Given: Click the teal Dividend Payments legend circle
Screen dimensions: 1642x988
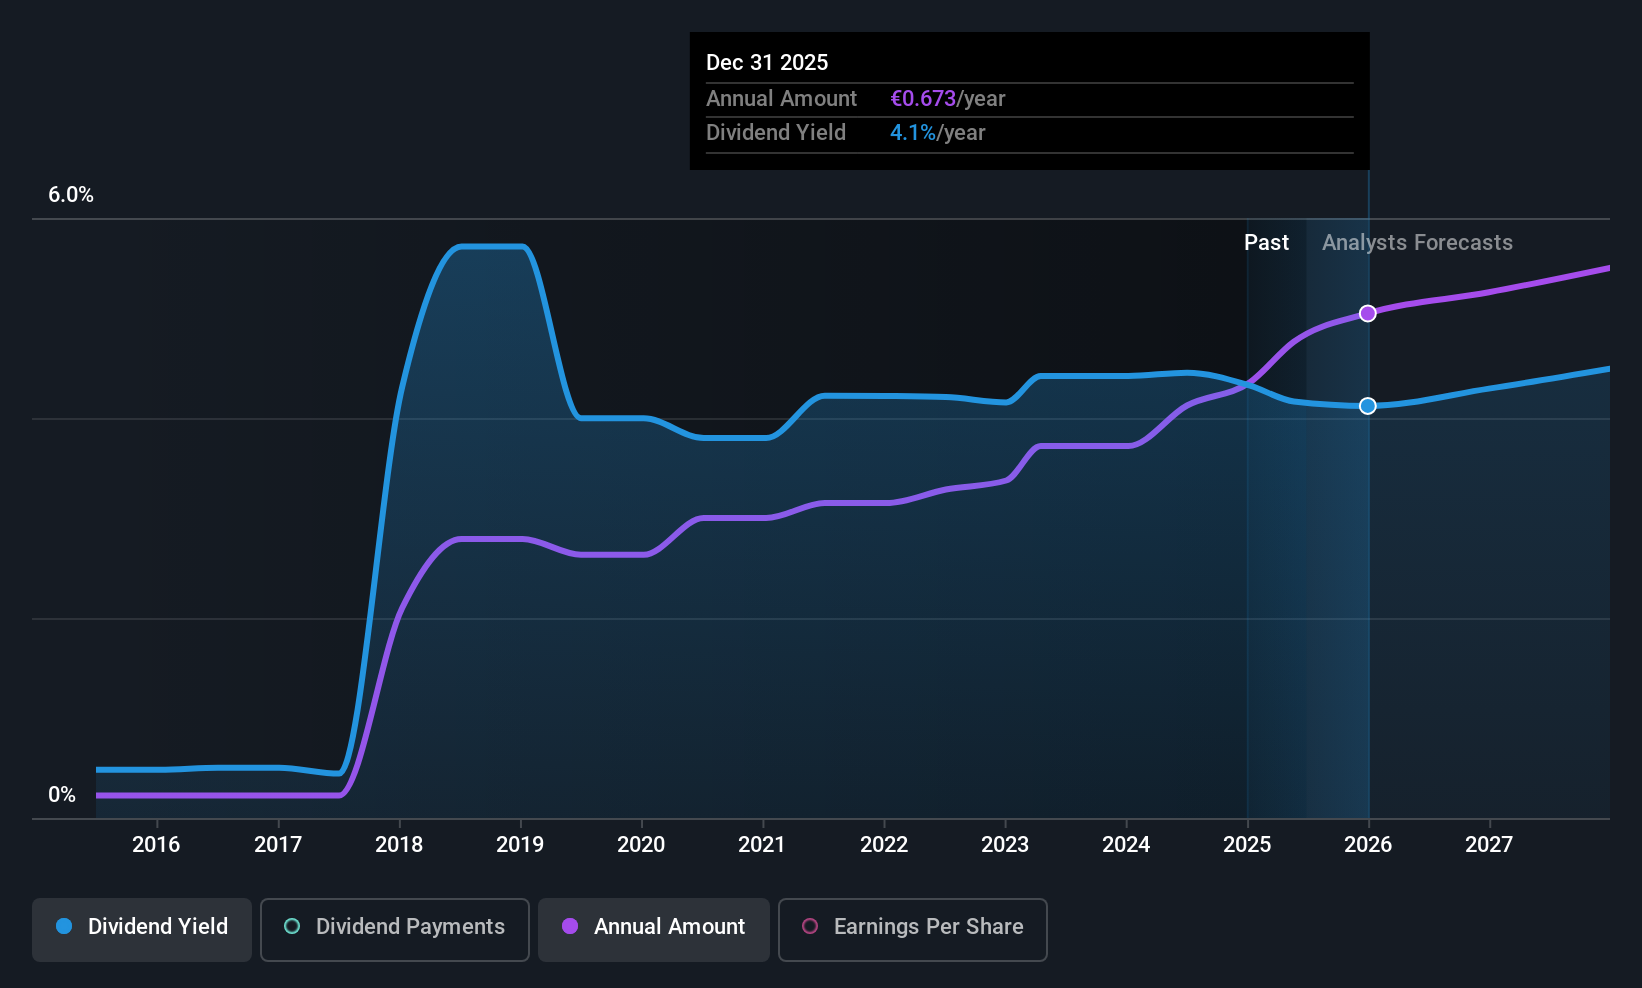Looking at the screenshot, I should coord(292,926).
